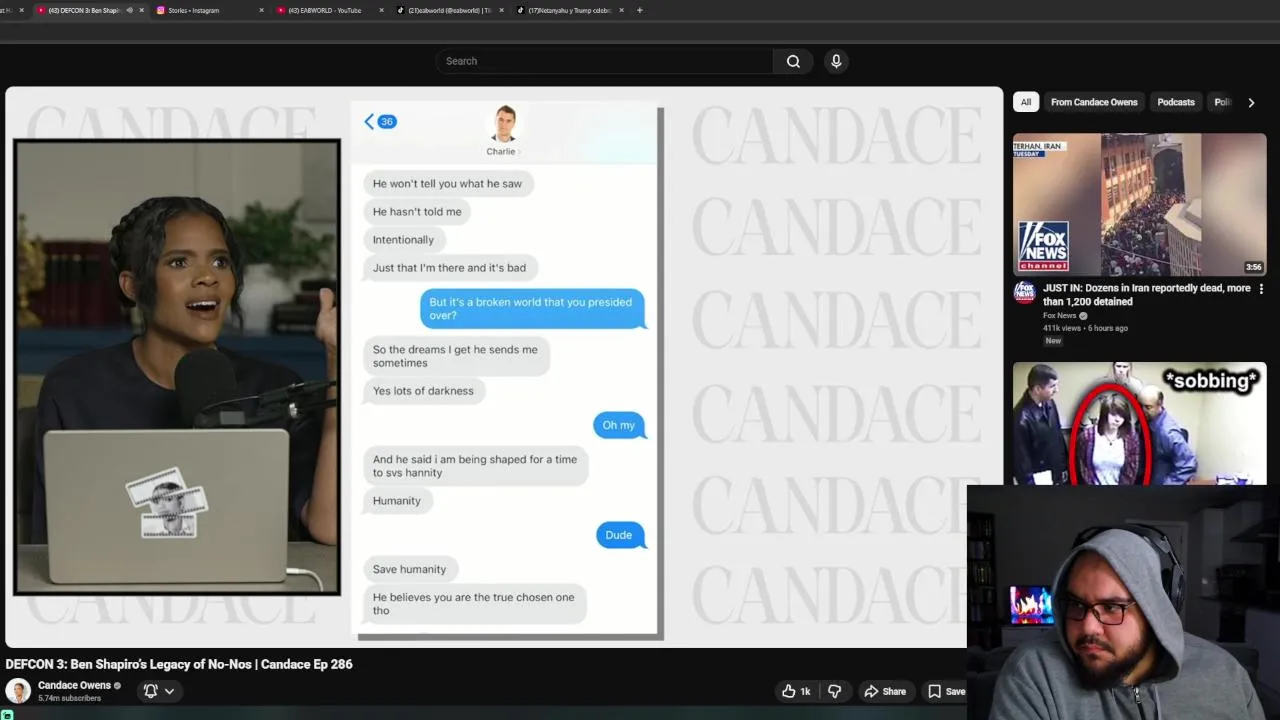Dislike the video with thumbs down

coord(834,691)
